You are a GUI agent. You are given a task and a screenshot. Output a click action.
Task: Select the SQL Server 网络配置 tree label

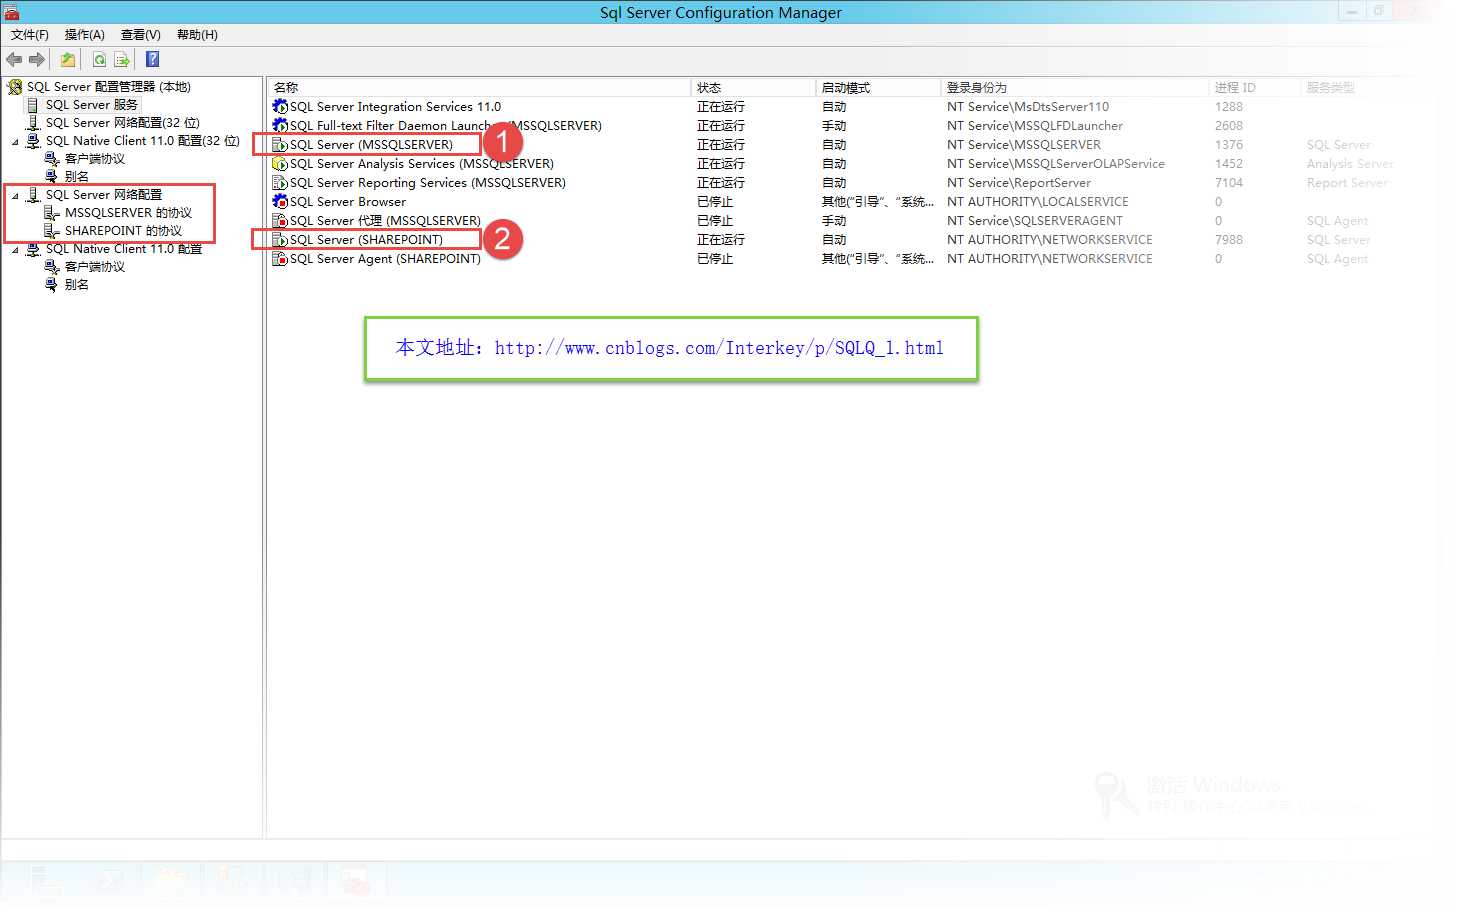[x=104, y=195]
